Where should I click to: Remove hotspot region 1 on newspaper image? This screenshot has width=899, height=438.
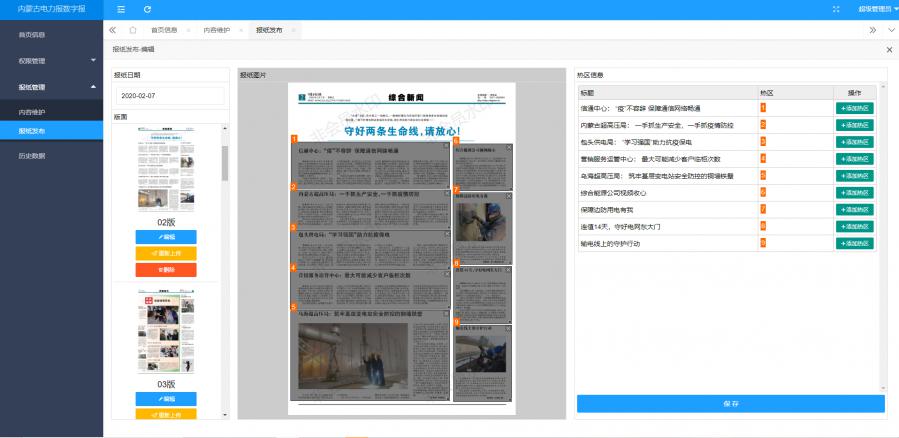tap(445, 146)
